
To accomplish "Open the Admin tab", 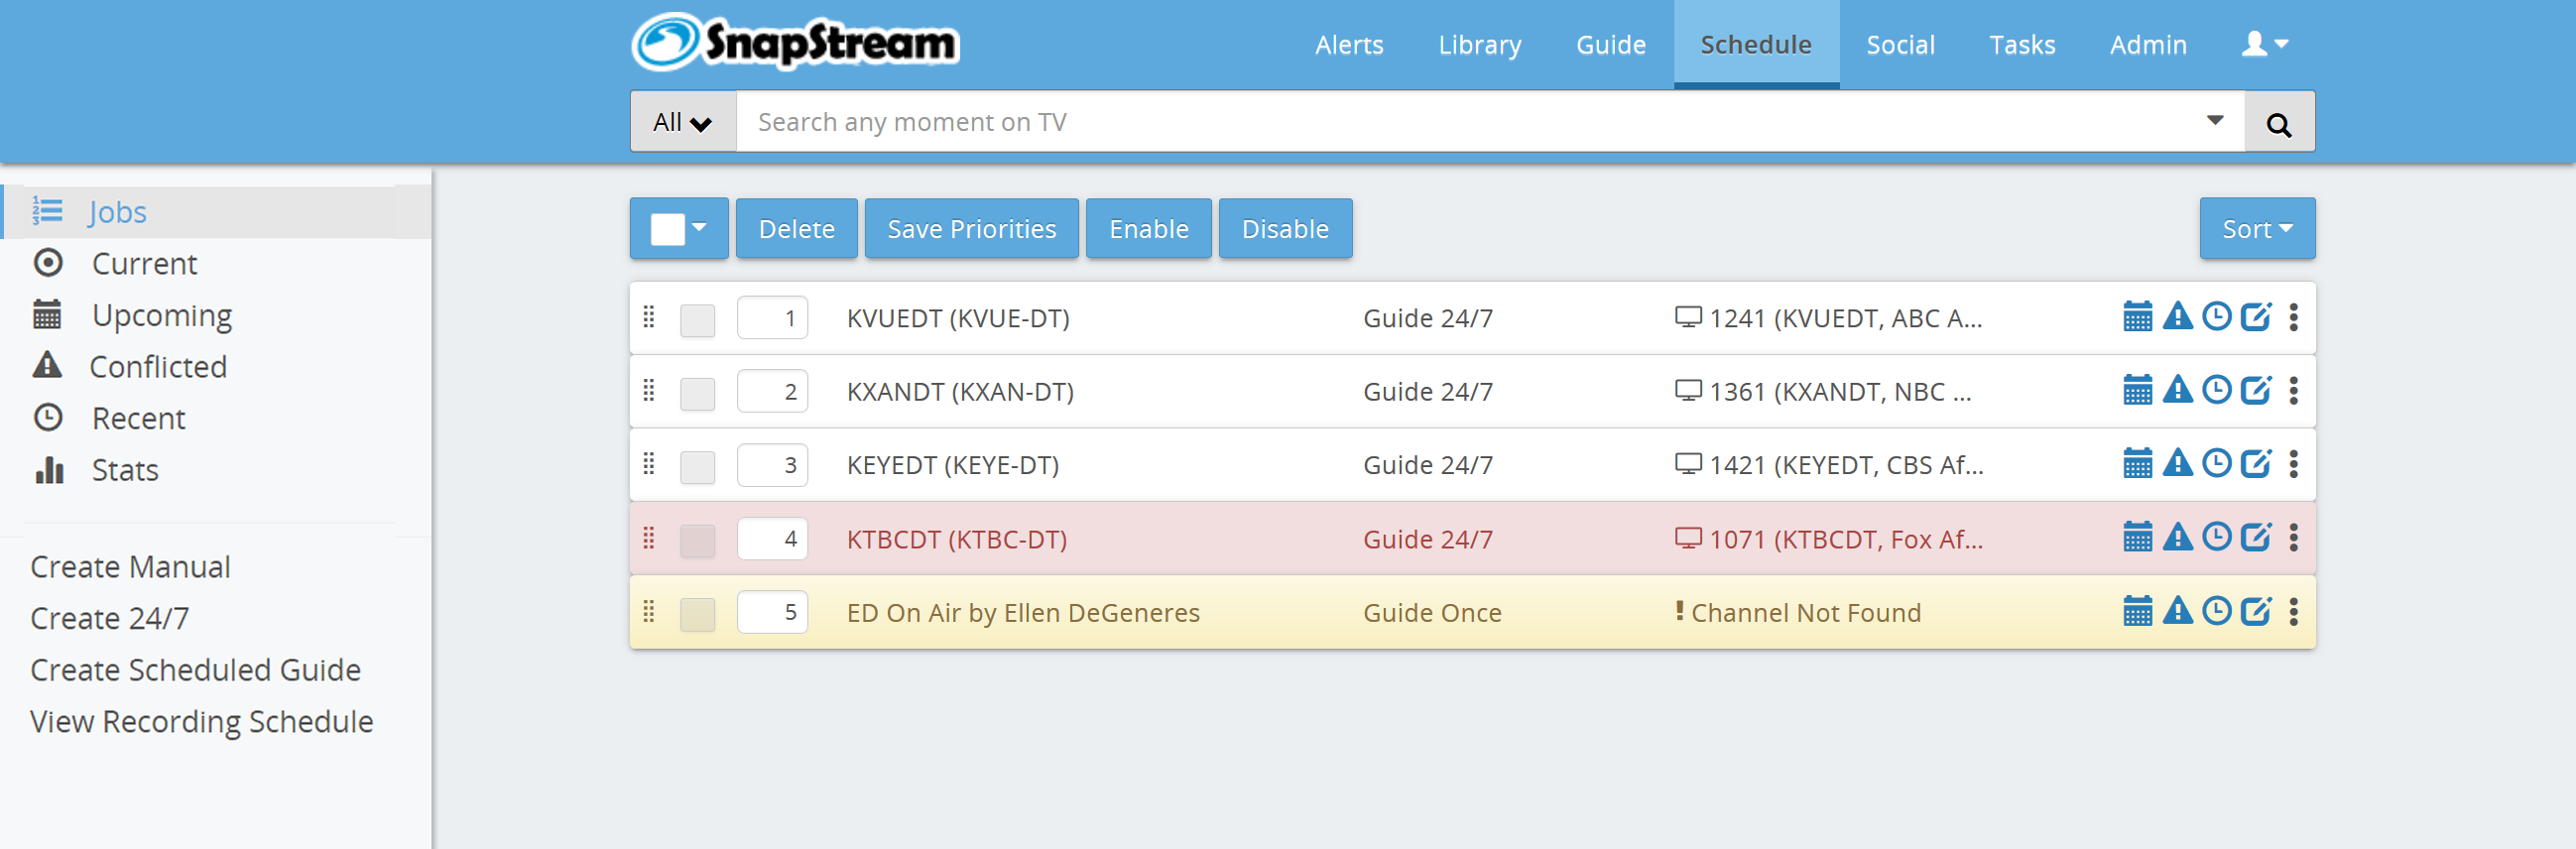I will (2148, 45).
